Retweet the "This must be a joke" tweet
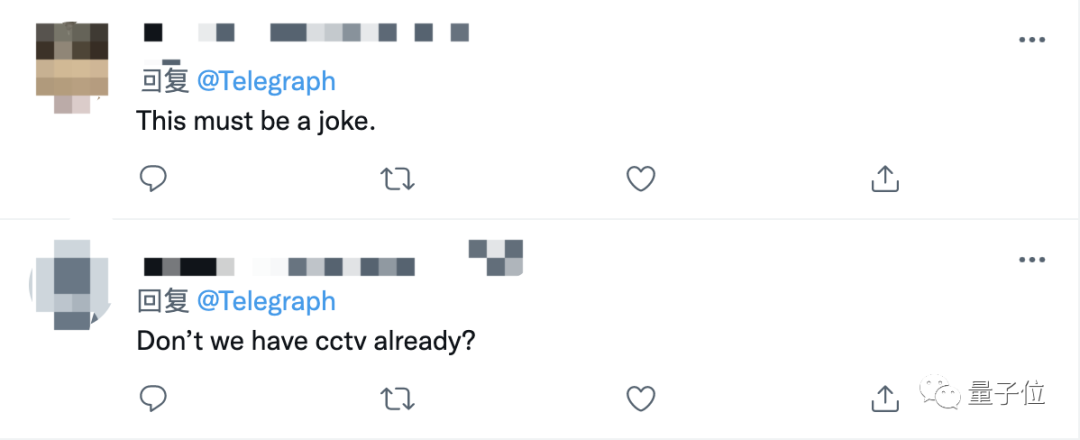Viewport: 1080px width, 440px height. click(398, 179)
